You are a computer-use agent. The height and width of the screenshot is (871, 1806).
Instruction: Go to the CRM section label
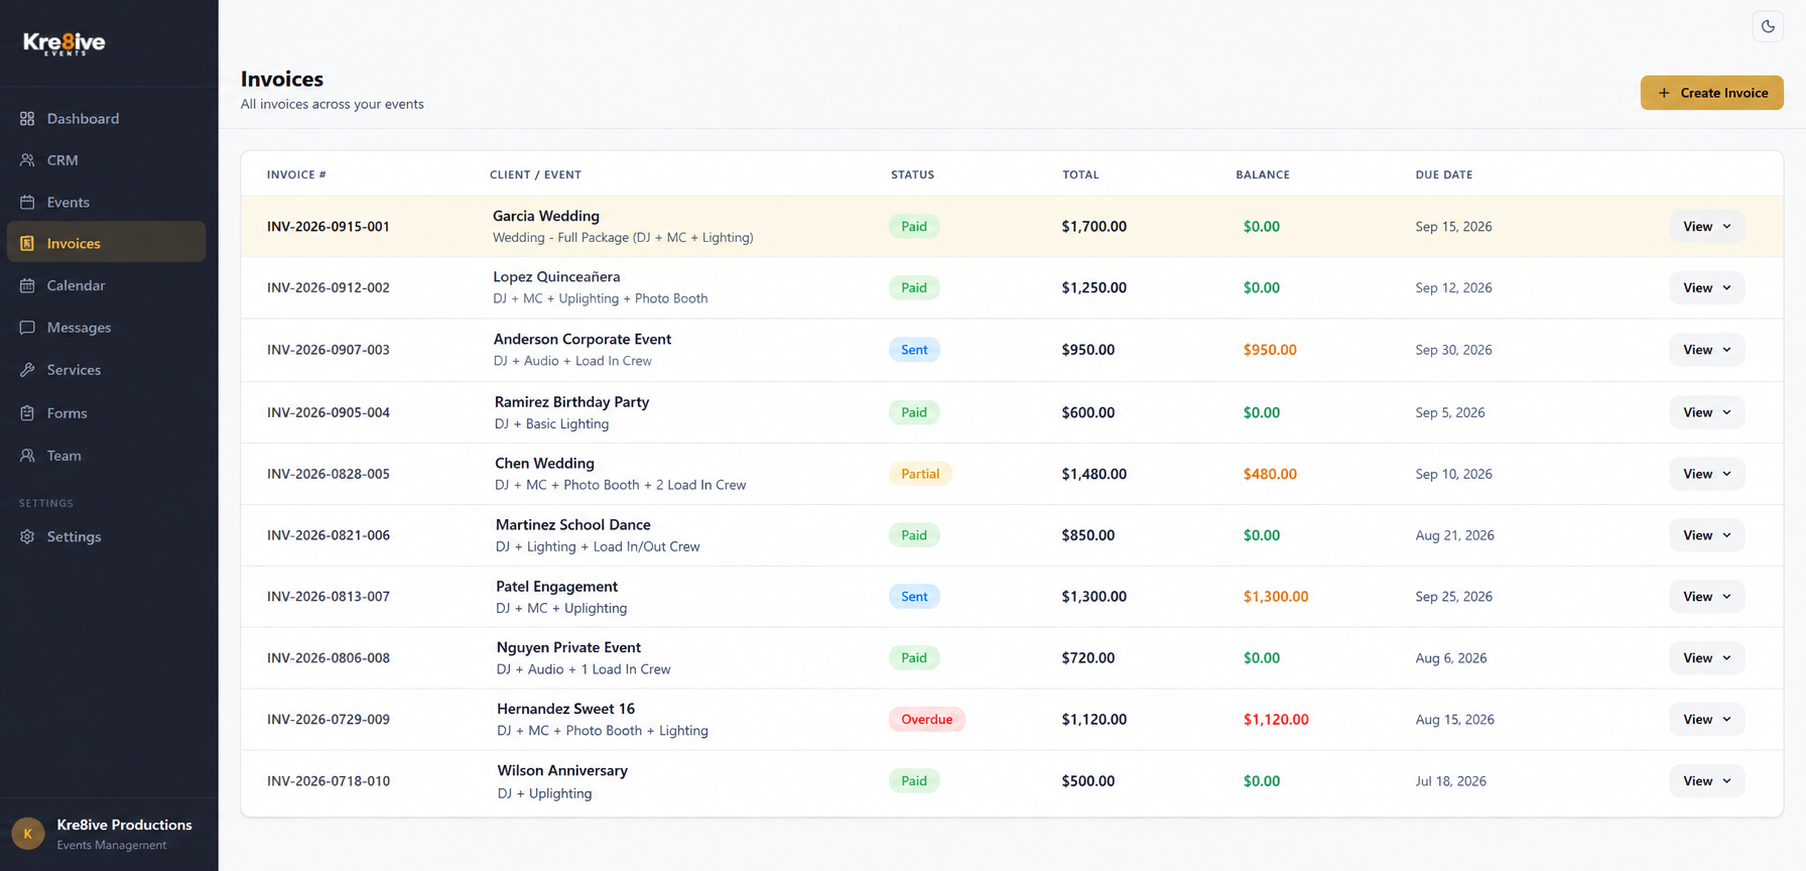pos(62,160)
